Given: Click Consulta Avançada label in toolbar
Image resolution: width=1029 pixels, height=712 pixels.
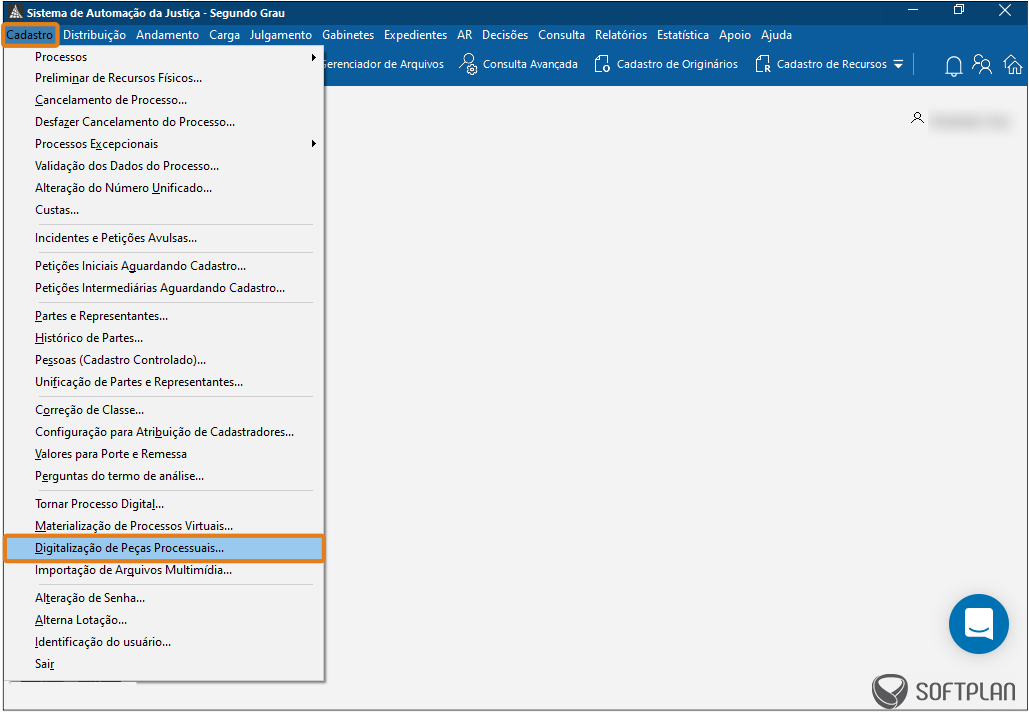Looking at the screenshot, I should point(530,64).
